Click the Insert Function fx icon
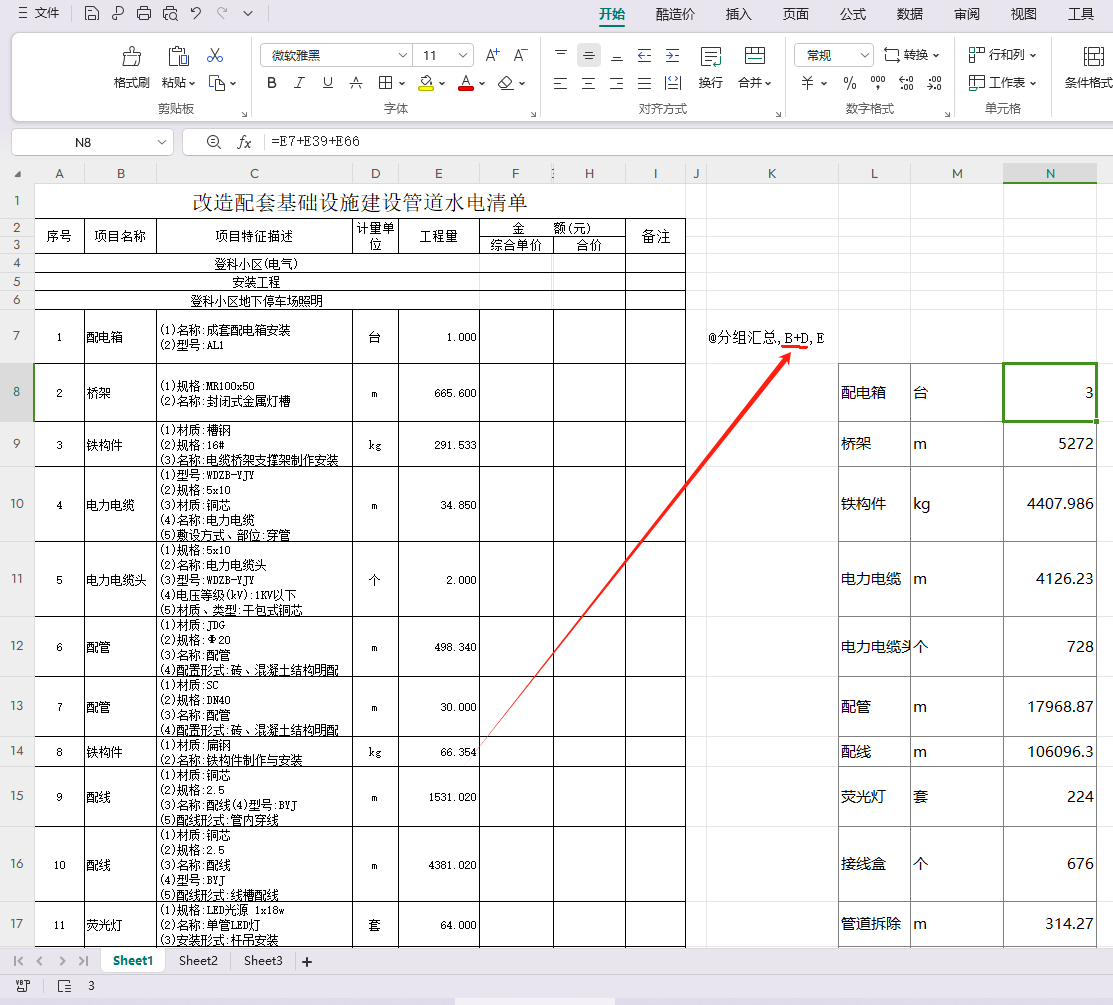Screen dimensions: 1113x1005 [244, 142]
